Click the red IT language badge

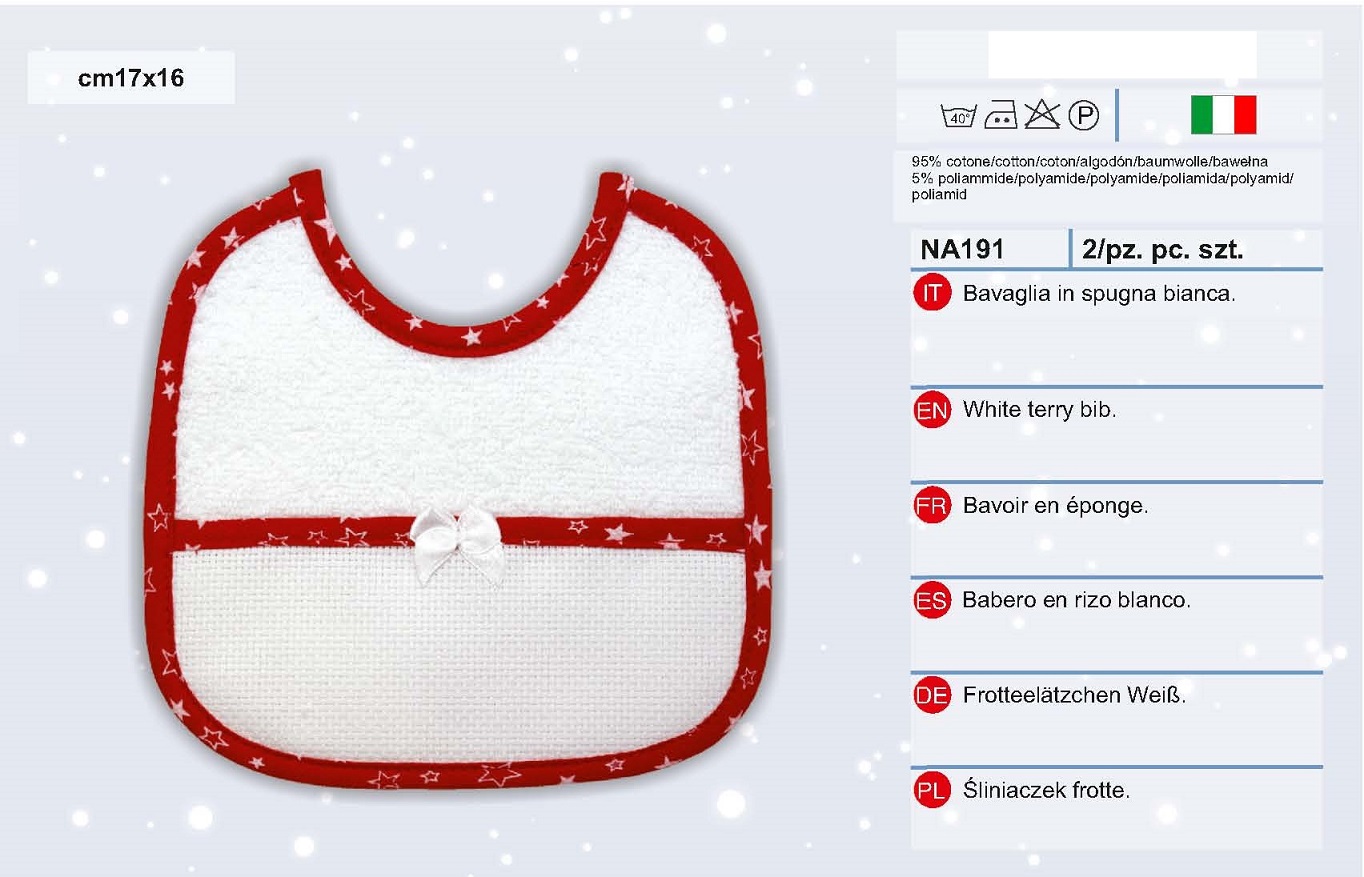(932, 294)
